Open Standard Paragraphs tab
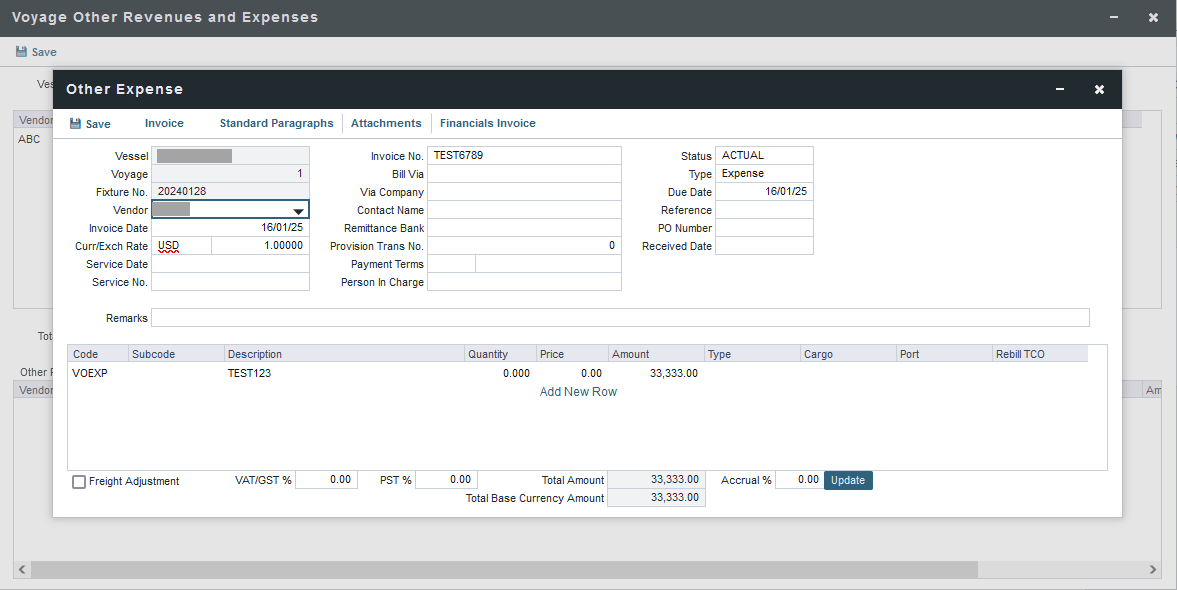The height and width of the screenshot is (590, 1177). pyautogui.click(x=276, y=124)
